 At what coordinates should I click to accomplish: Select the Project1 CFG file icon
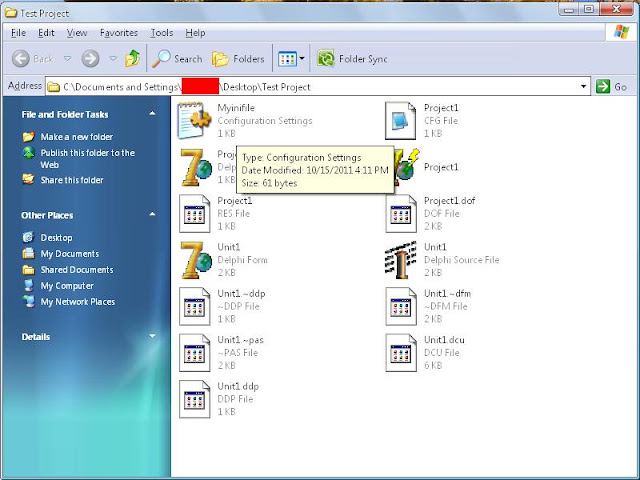coord(401,120)
